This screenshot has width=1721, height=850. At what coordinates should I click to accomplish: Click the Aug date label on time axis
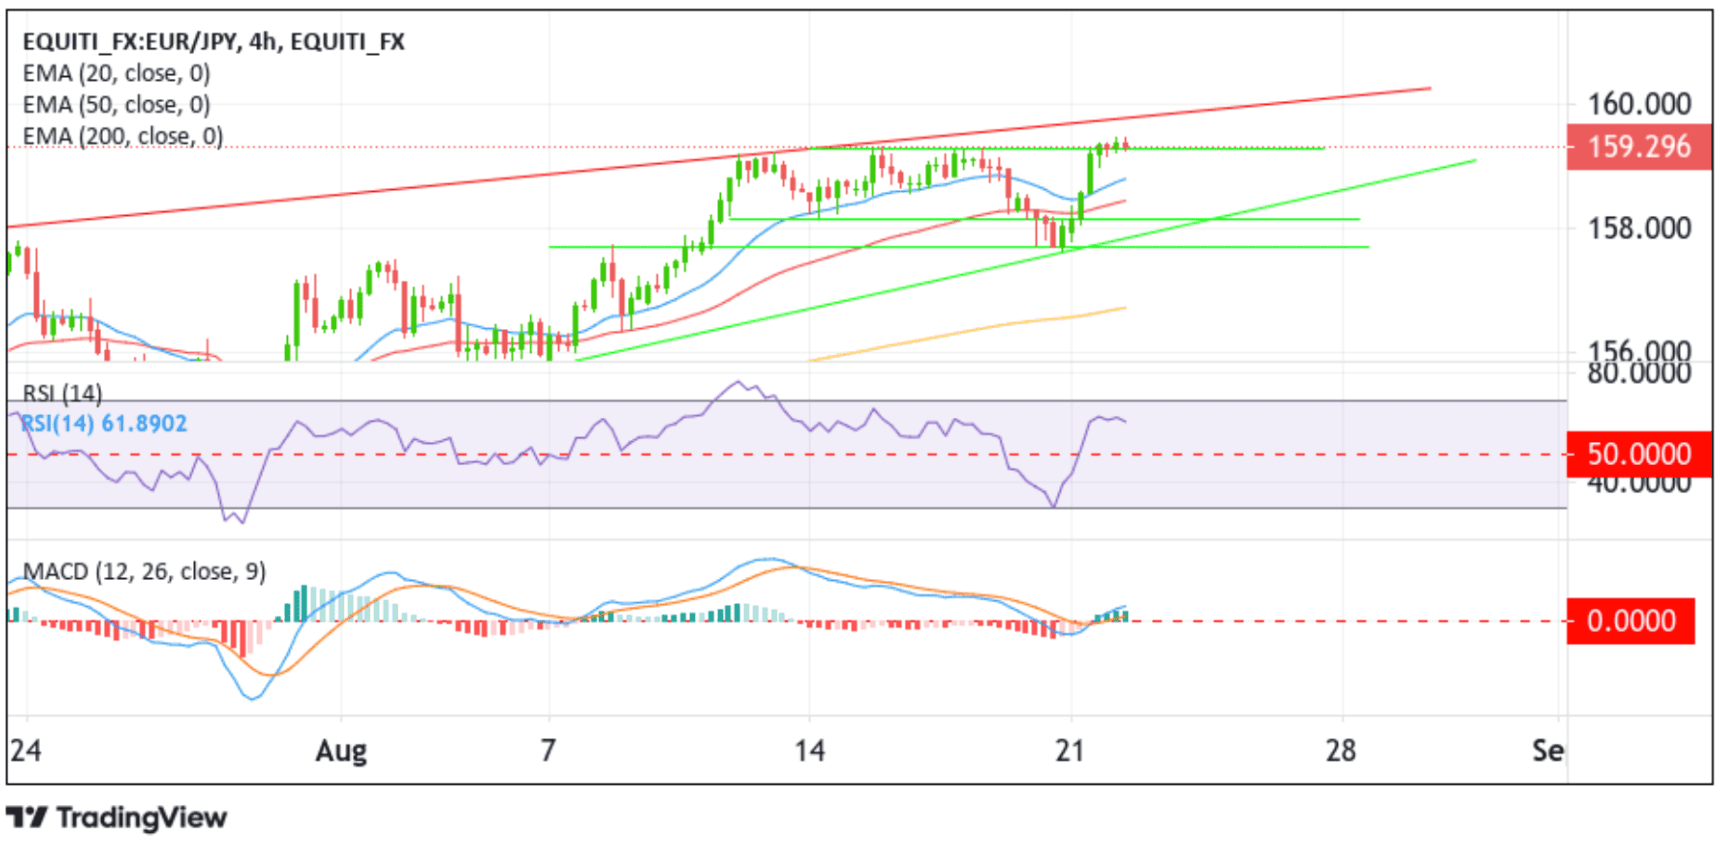[341, 751]
